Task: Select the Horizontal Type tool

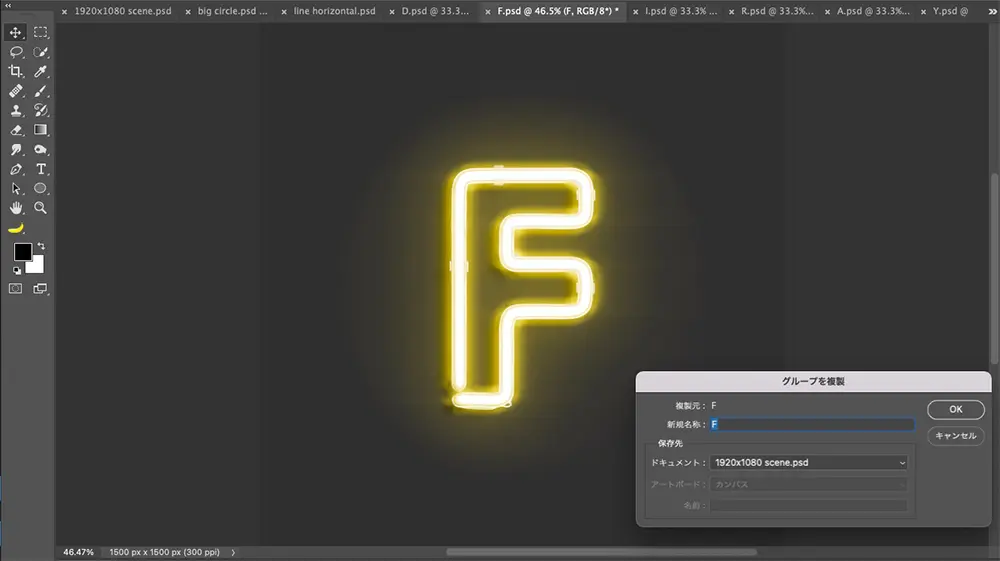Action: tap(41, 169)
